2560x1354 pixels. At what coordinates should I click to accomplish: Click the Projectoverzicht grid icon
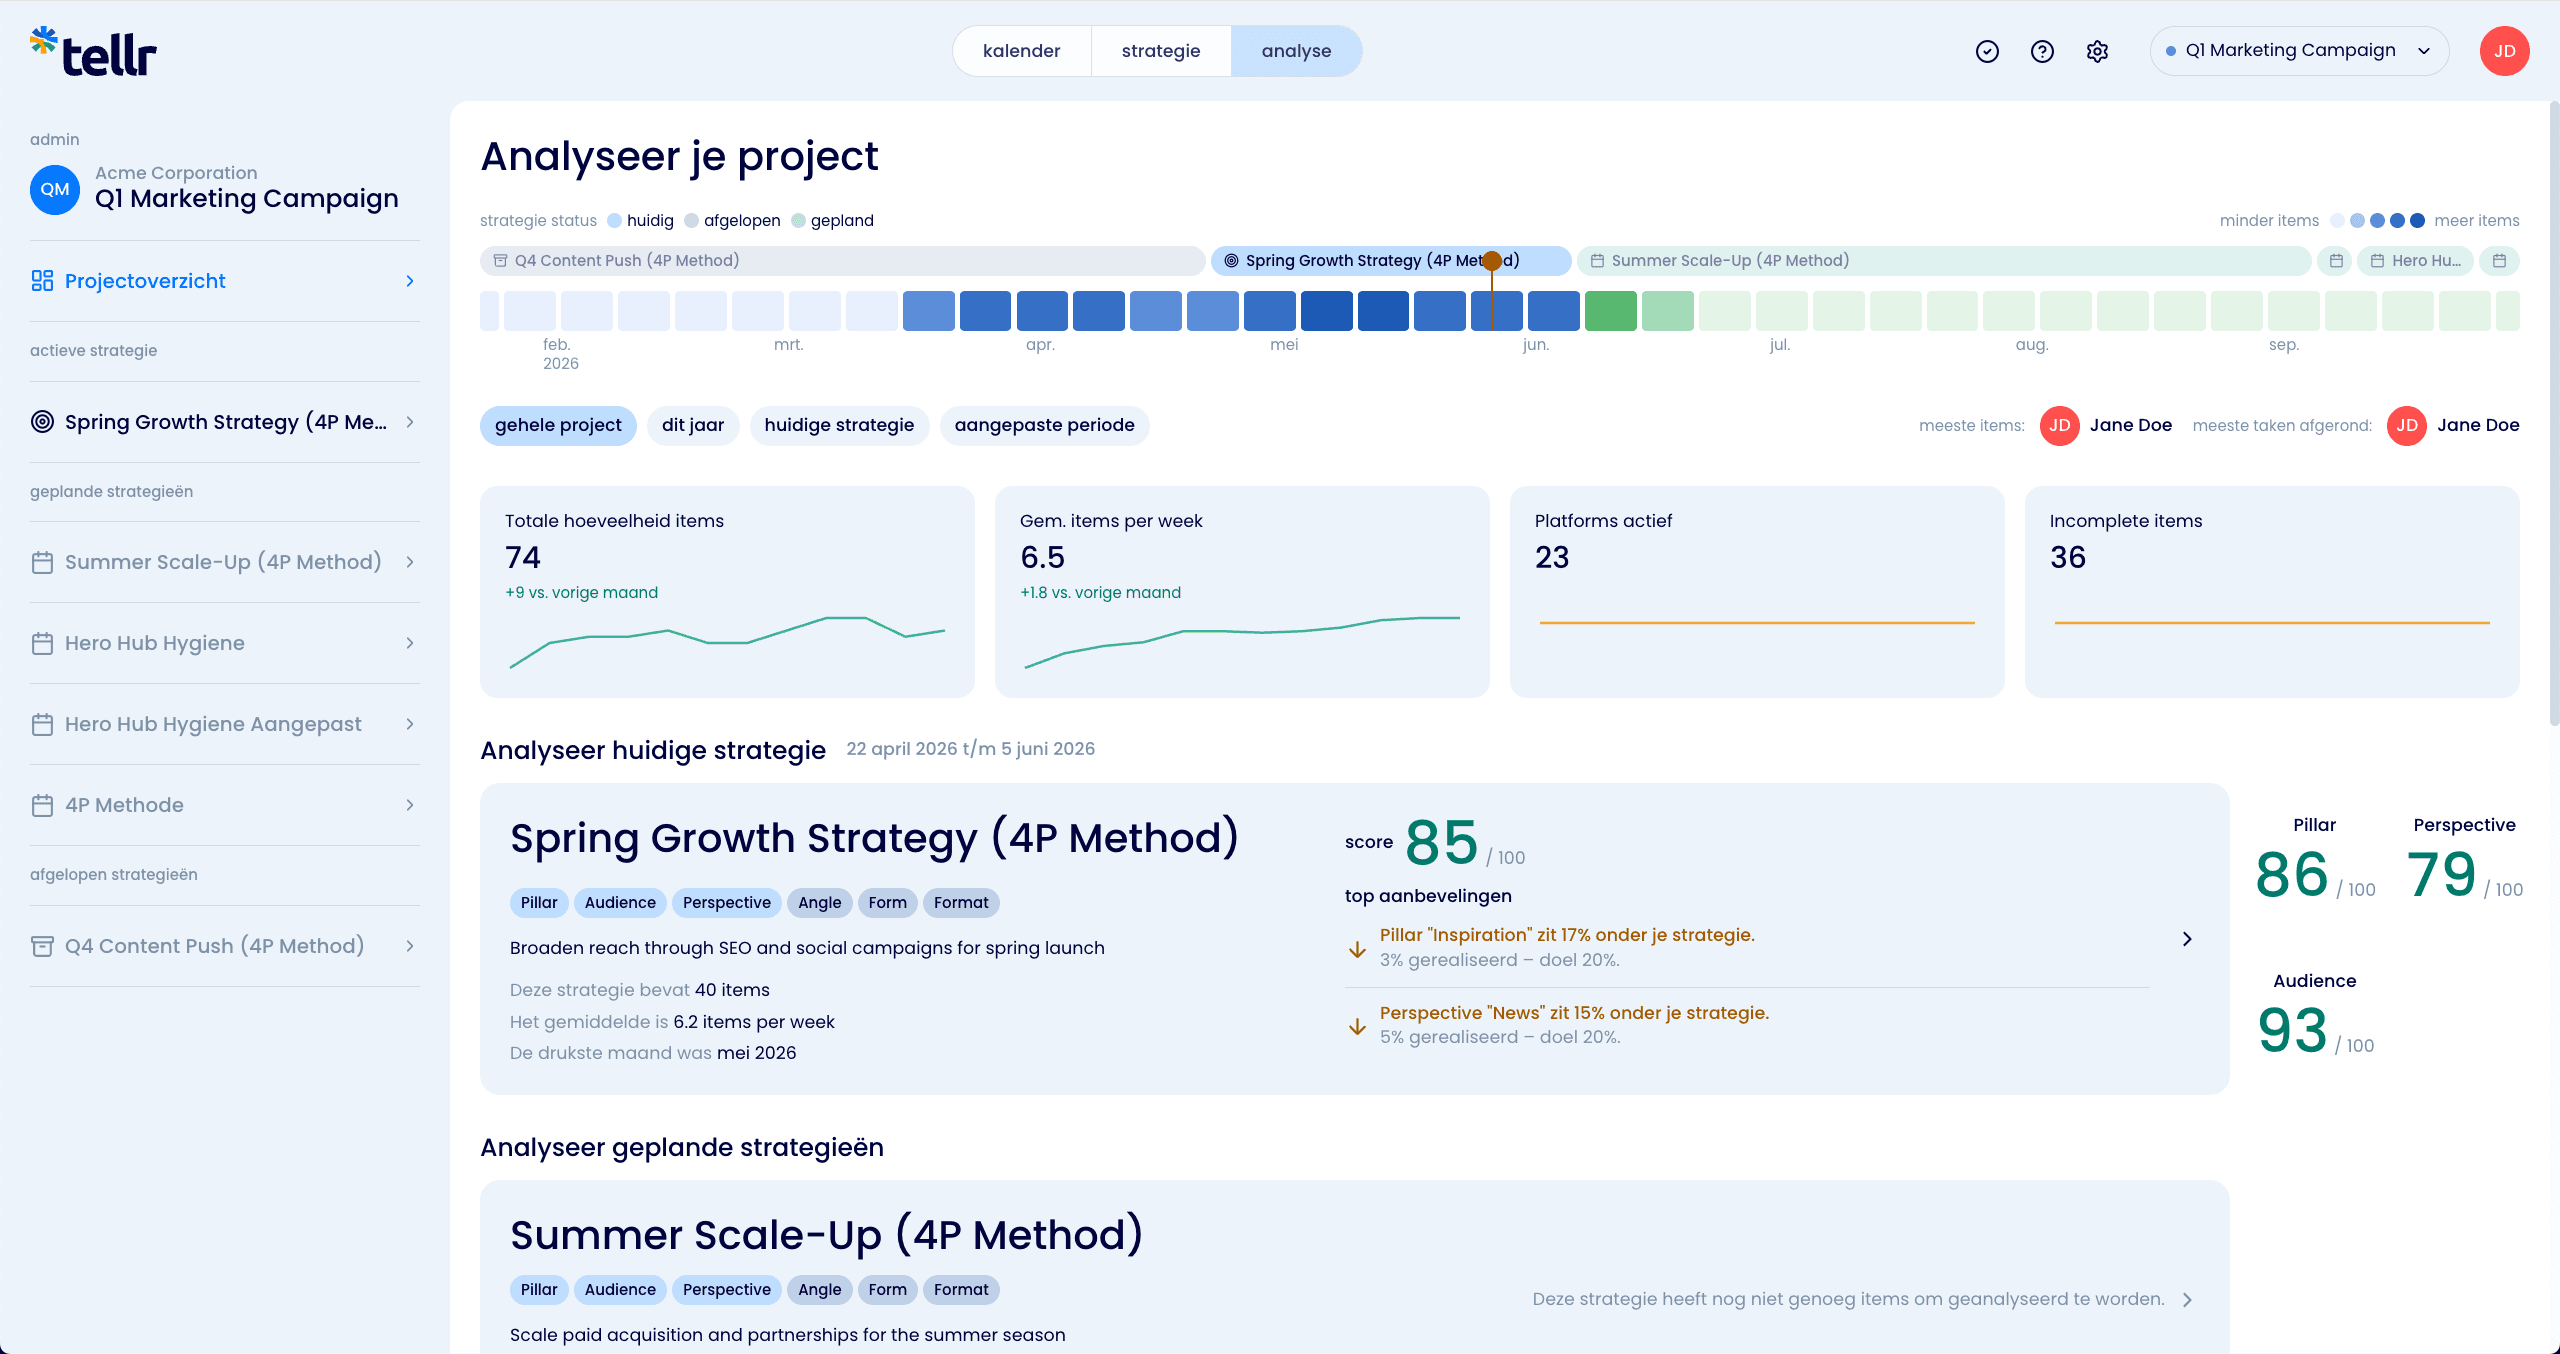click(x=42, y=281)
